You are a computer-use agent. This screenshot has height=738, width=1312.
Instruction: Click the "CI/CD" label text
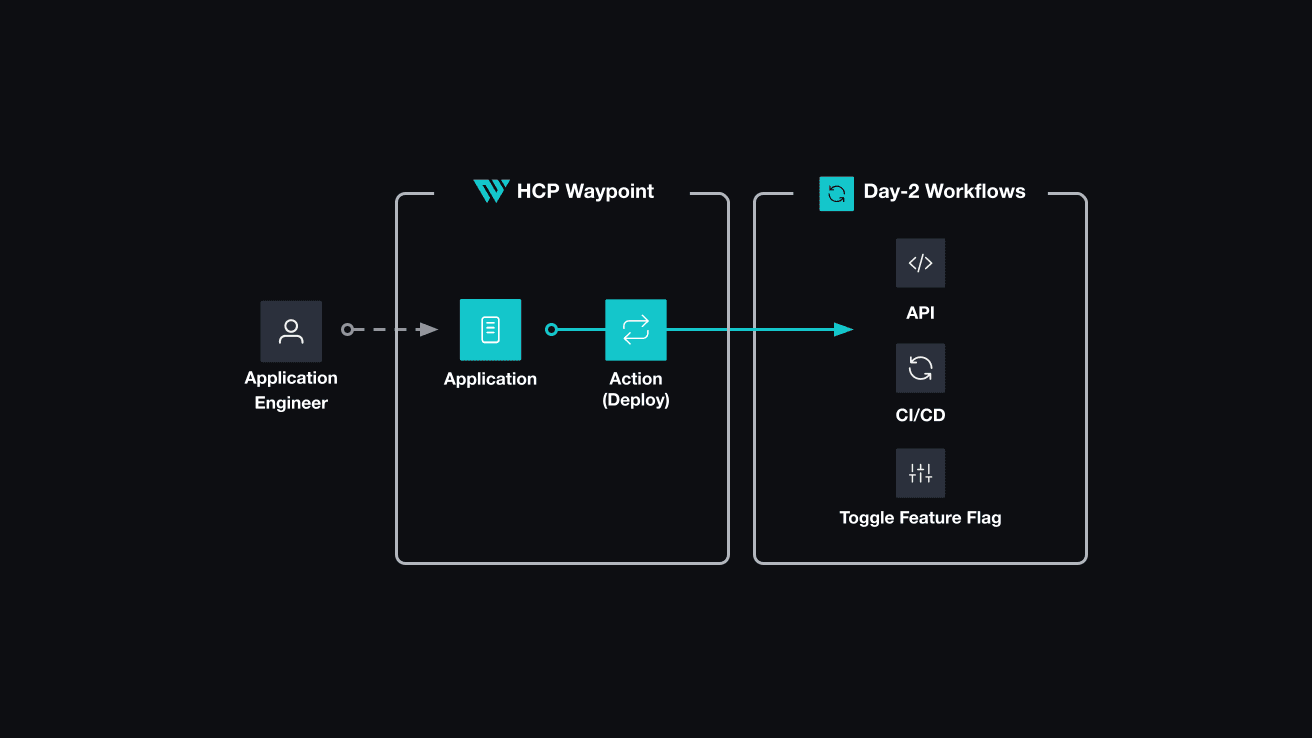tap(920, 415)
